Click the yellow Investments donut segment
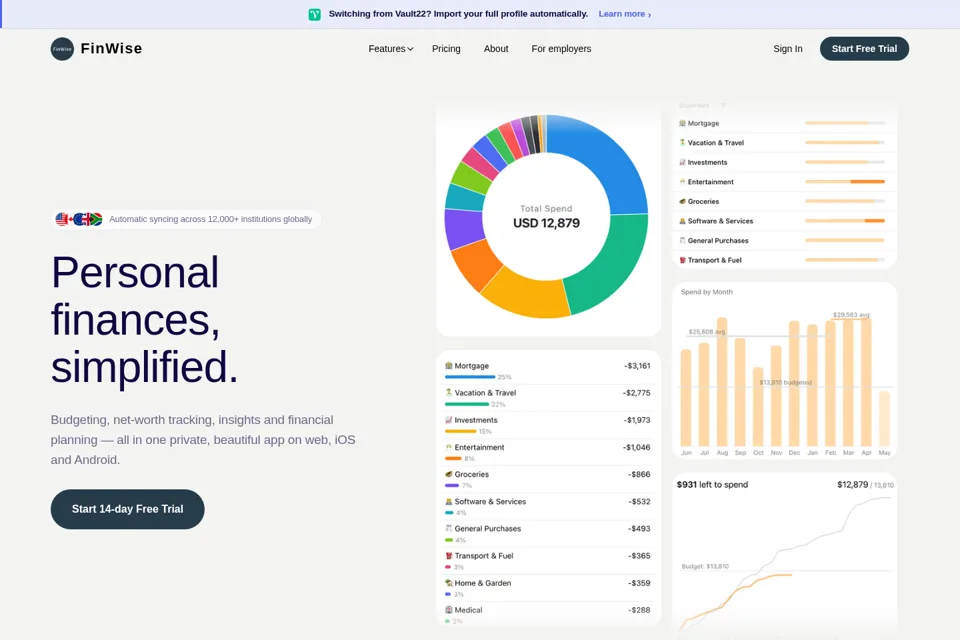 pos(527,295)
